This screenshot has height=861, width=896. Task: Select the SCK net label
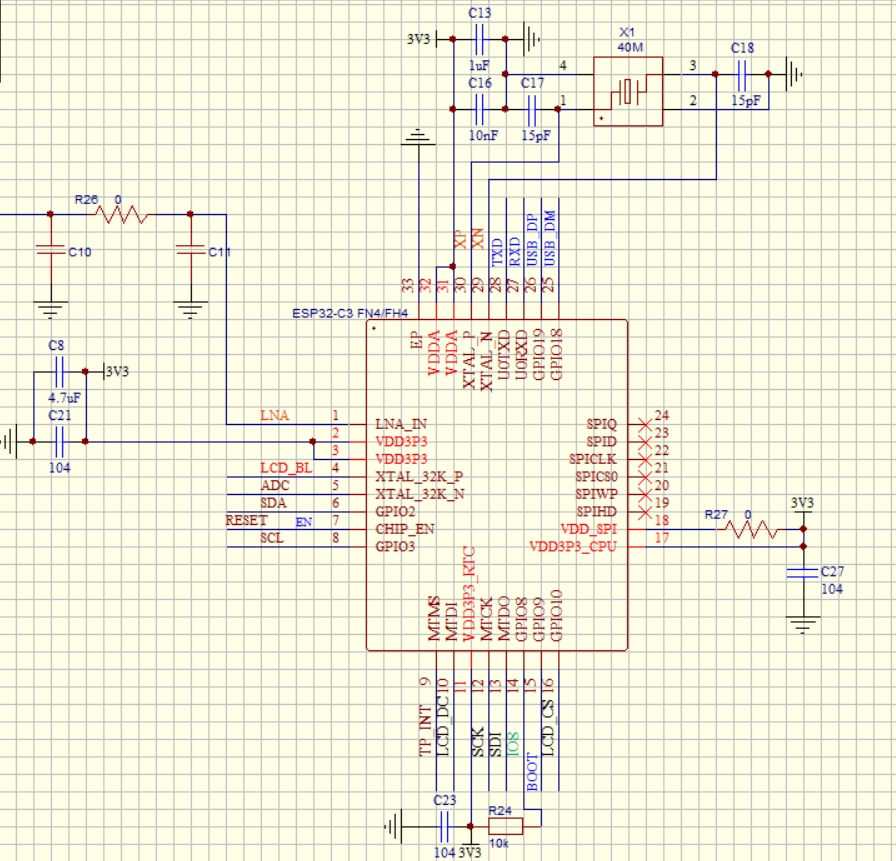coord(478,742)
